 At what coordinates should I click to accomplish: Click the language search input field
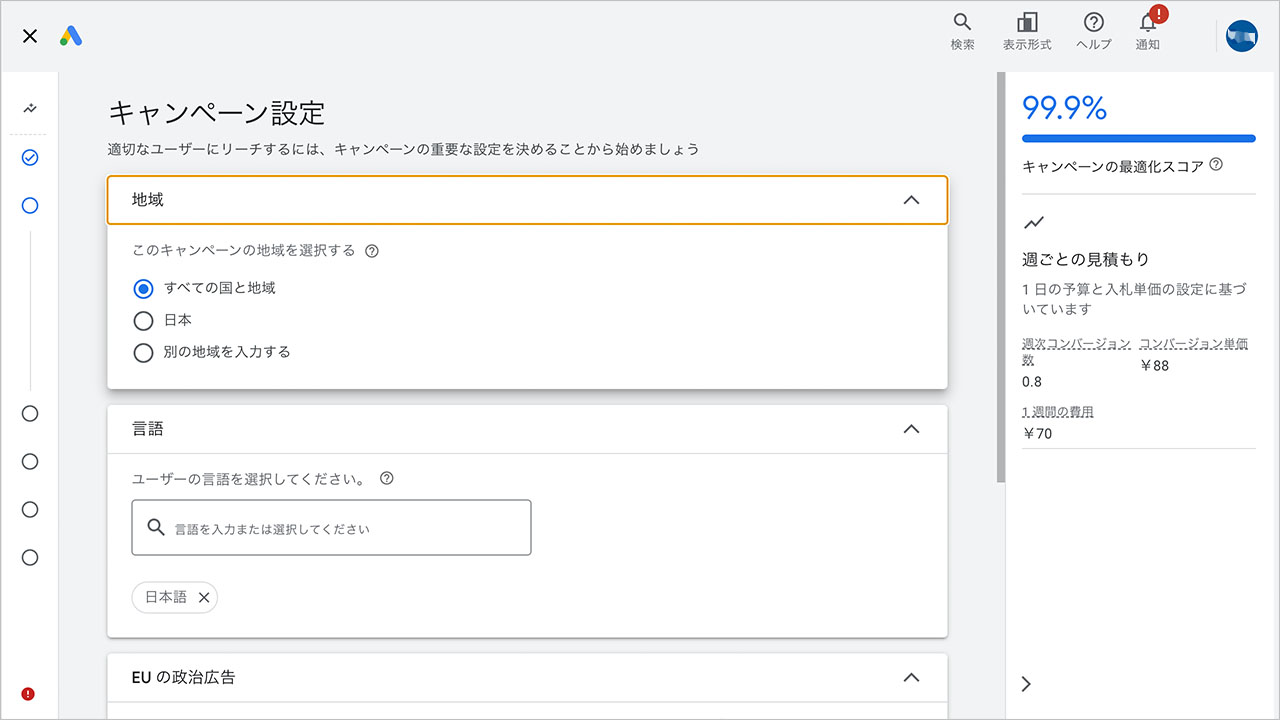[x=331, y=527]
